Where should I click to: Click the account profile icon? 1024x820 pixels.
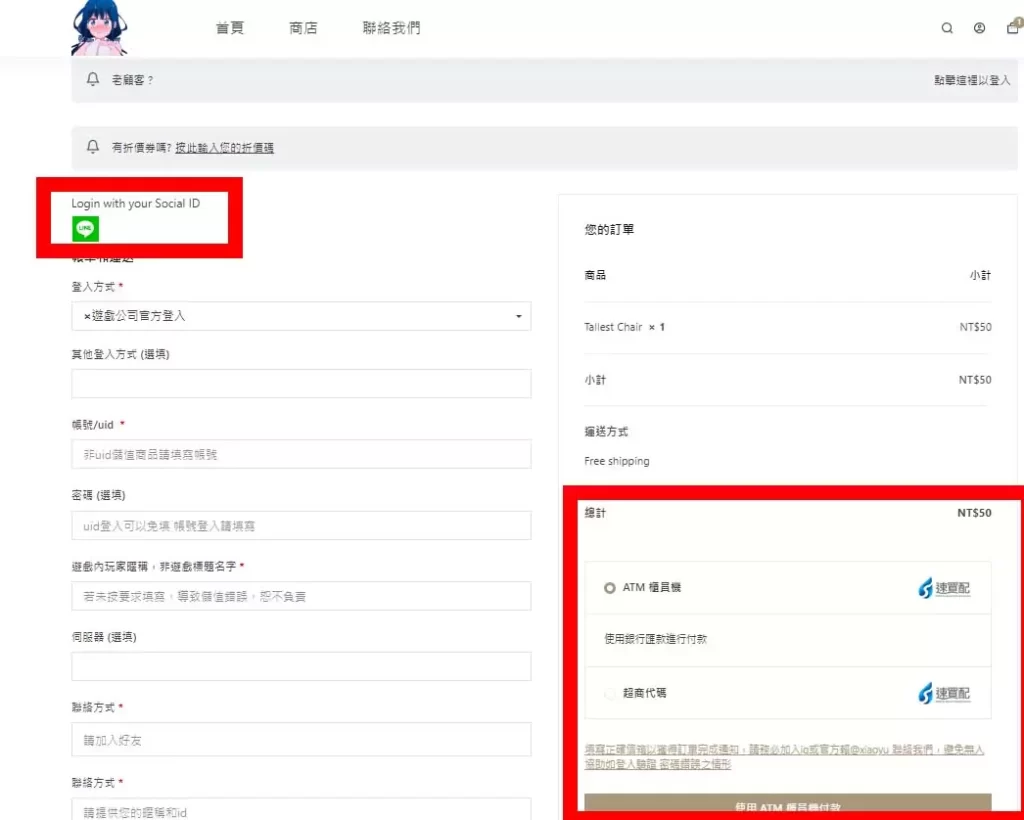pyautogui.click(x=979, y=28)
